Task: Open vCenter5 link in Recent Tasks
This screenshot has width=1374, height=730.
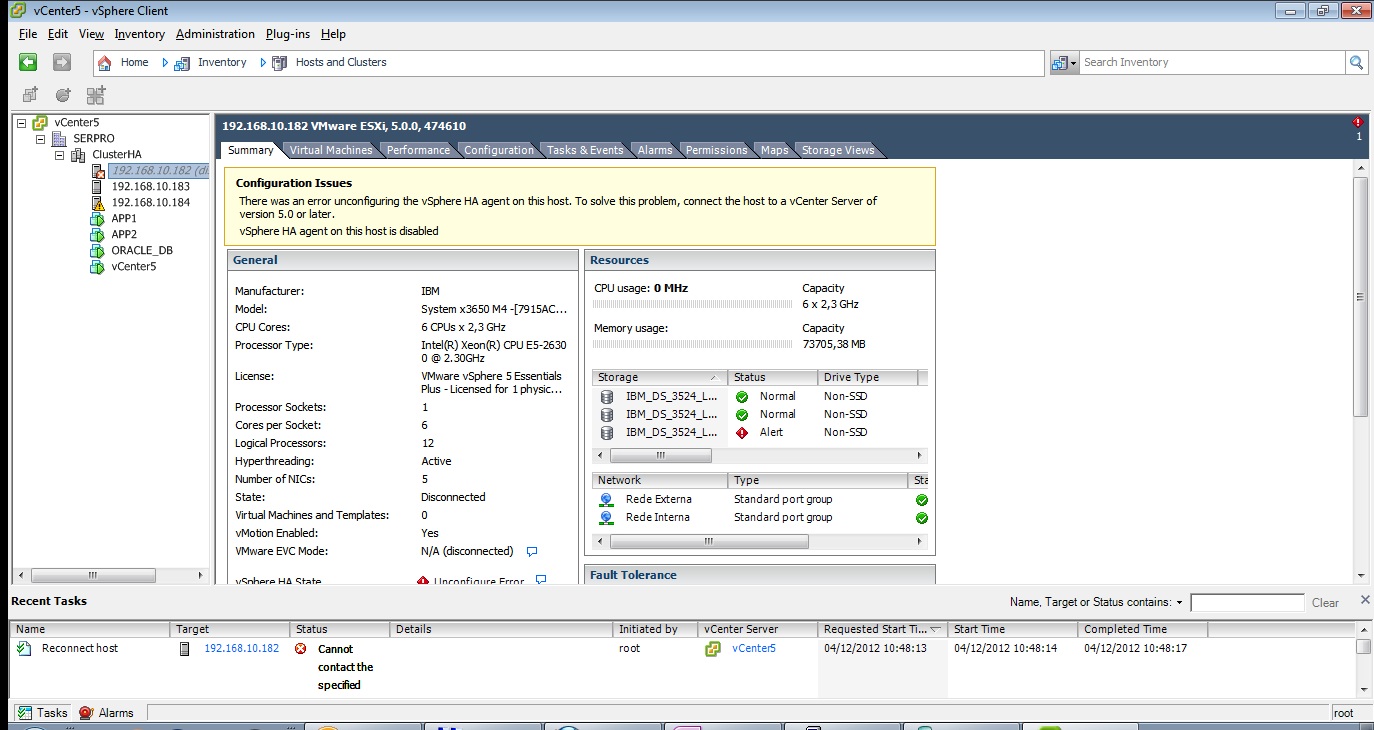Action: (x=754, y=648)
